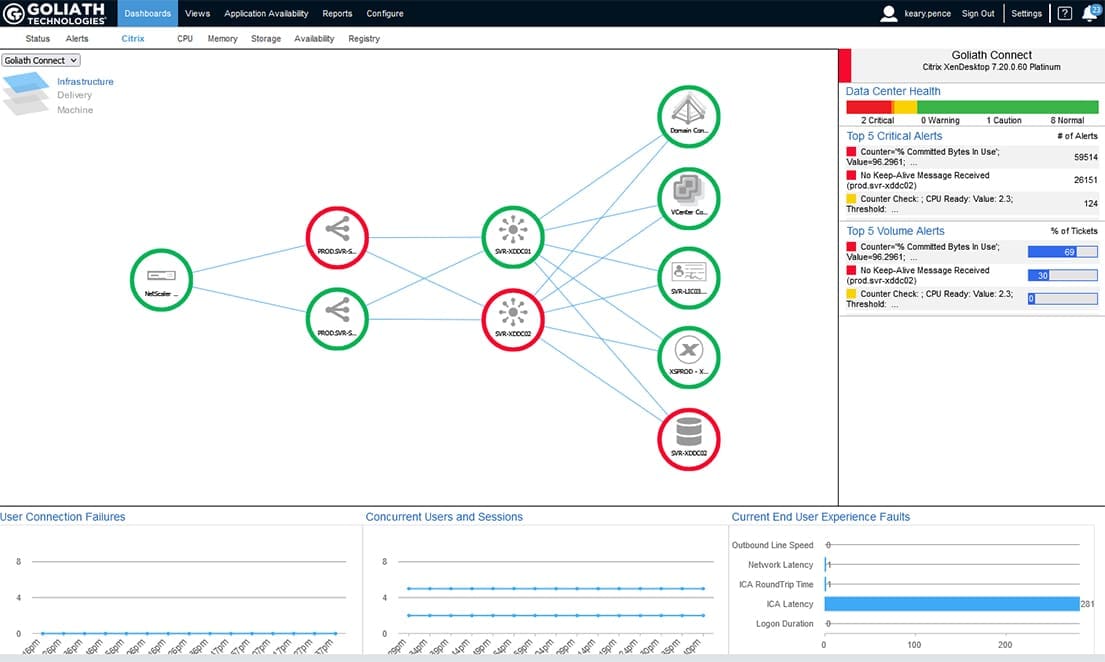Enable the Infrastructure layer view
Image resolution: width=1105 pixels, height=662 pixels.
pyautogui.click(x=86, y=81)
